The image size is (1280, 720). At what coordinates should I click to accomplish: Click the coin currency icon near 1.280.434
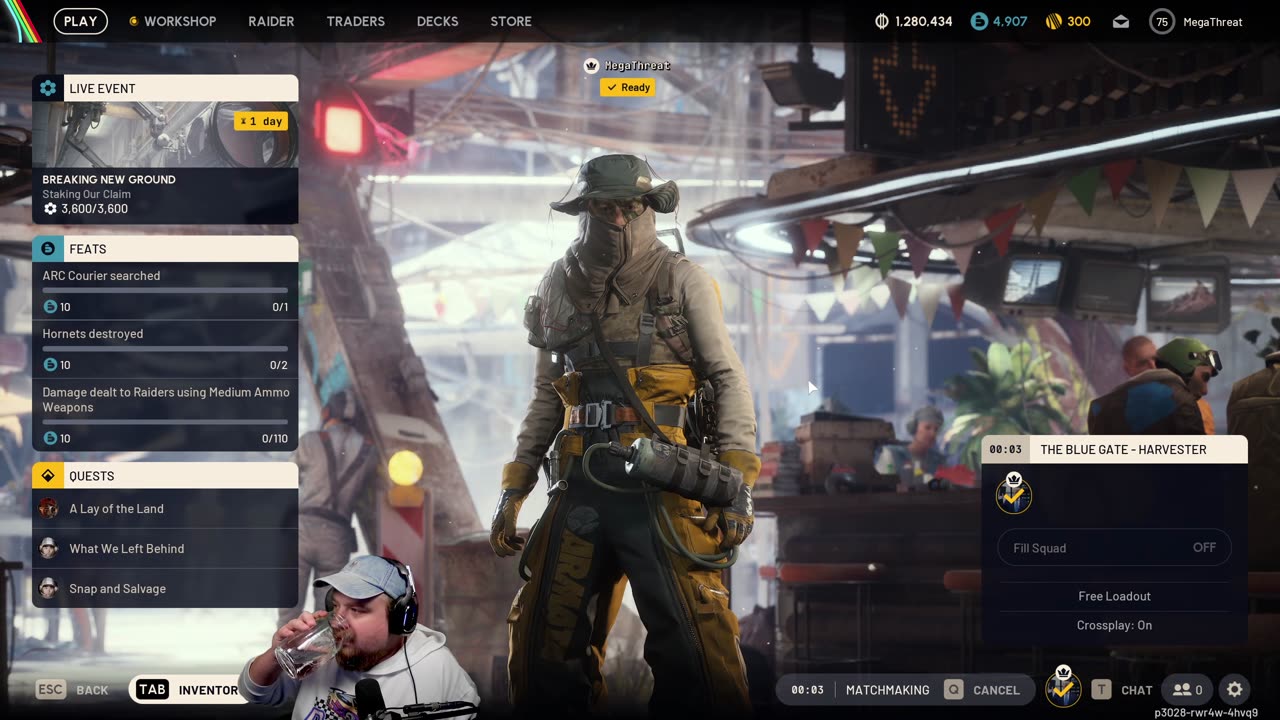coord(882,21)
